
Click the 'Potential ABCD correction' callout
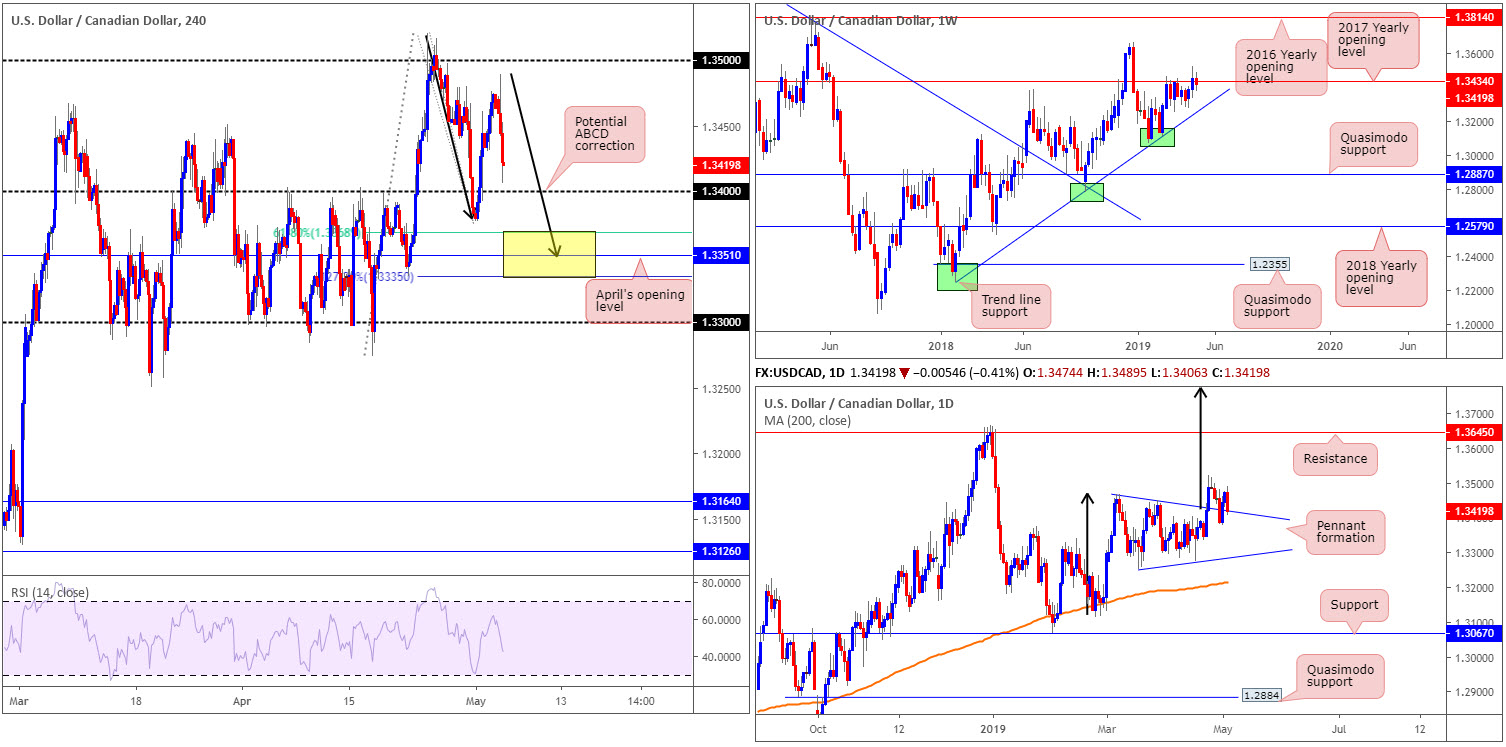click(604, 132)
